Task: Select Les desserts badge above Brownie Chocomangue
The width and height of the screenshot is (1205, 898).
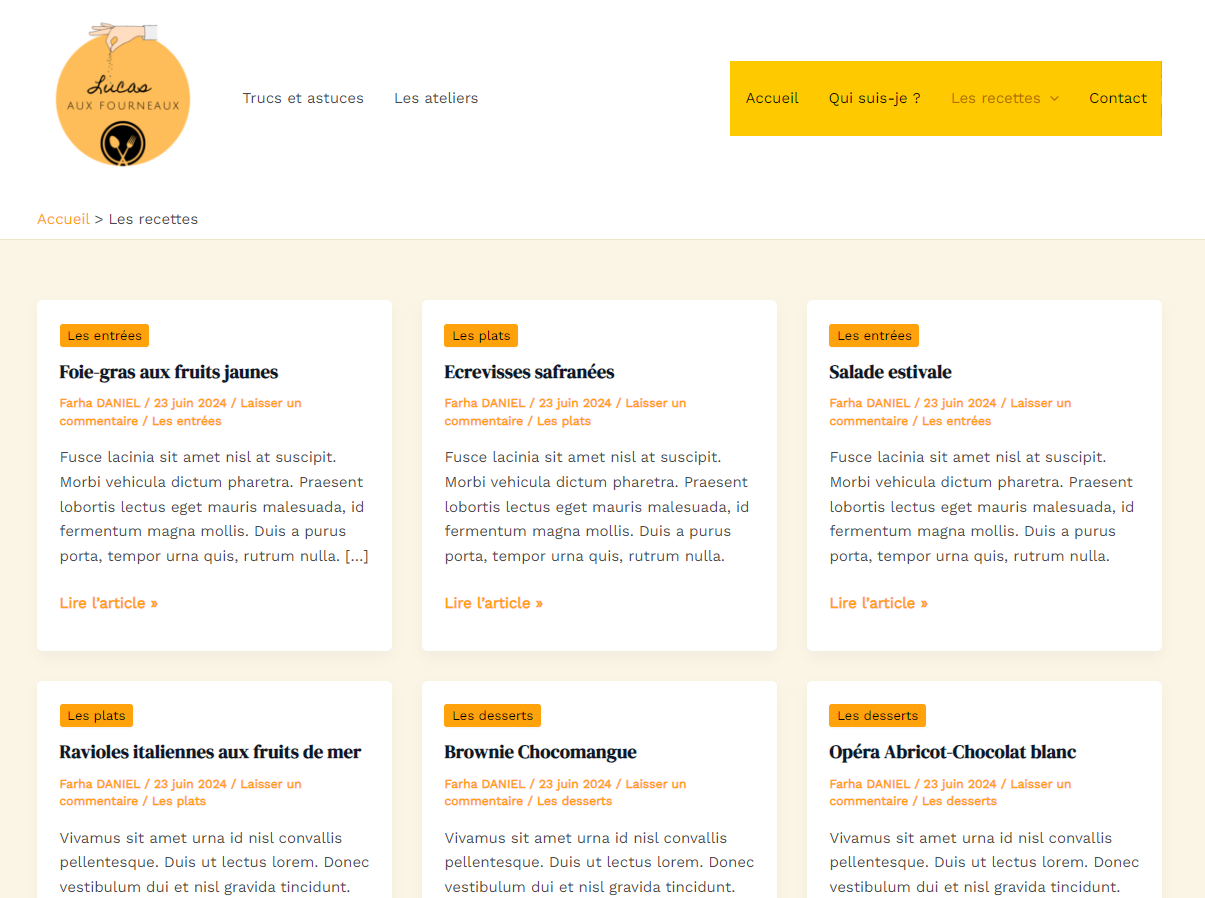Action: (492, 716)
